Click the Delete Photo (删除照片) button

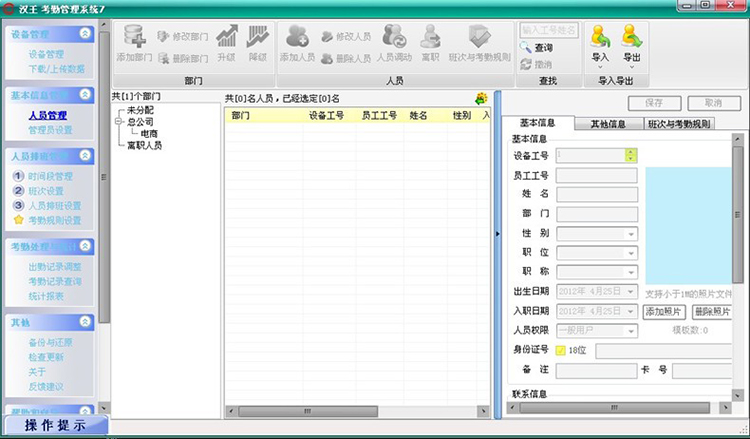click(712, 312)
